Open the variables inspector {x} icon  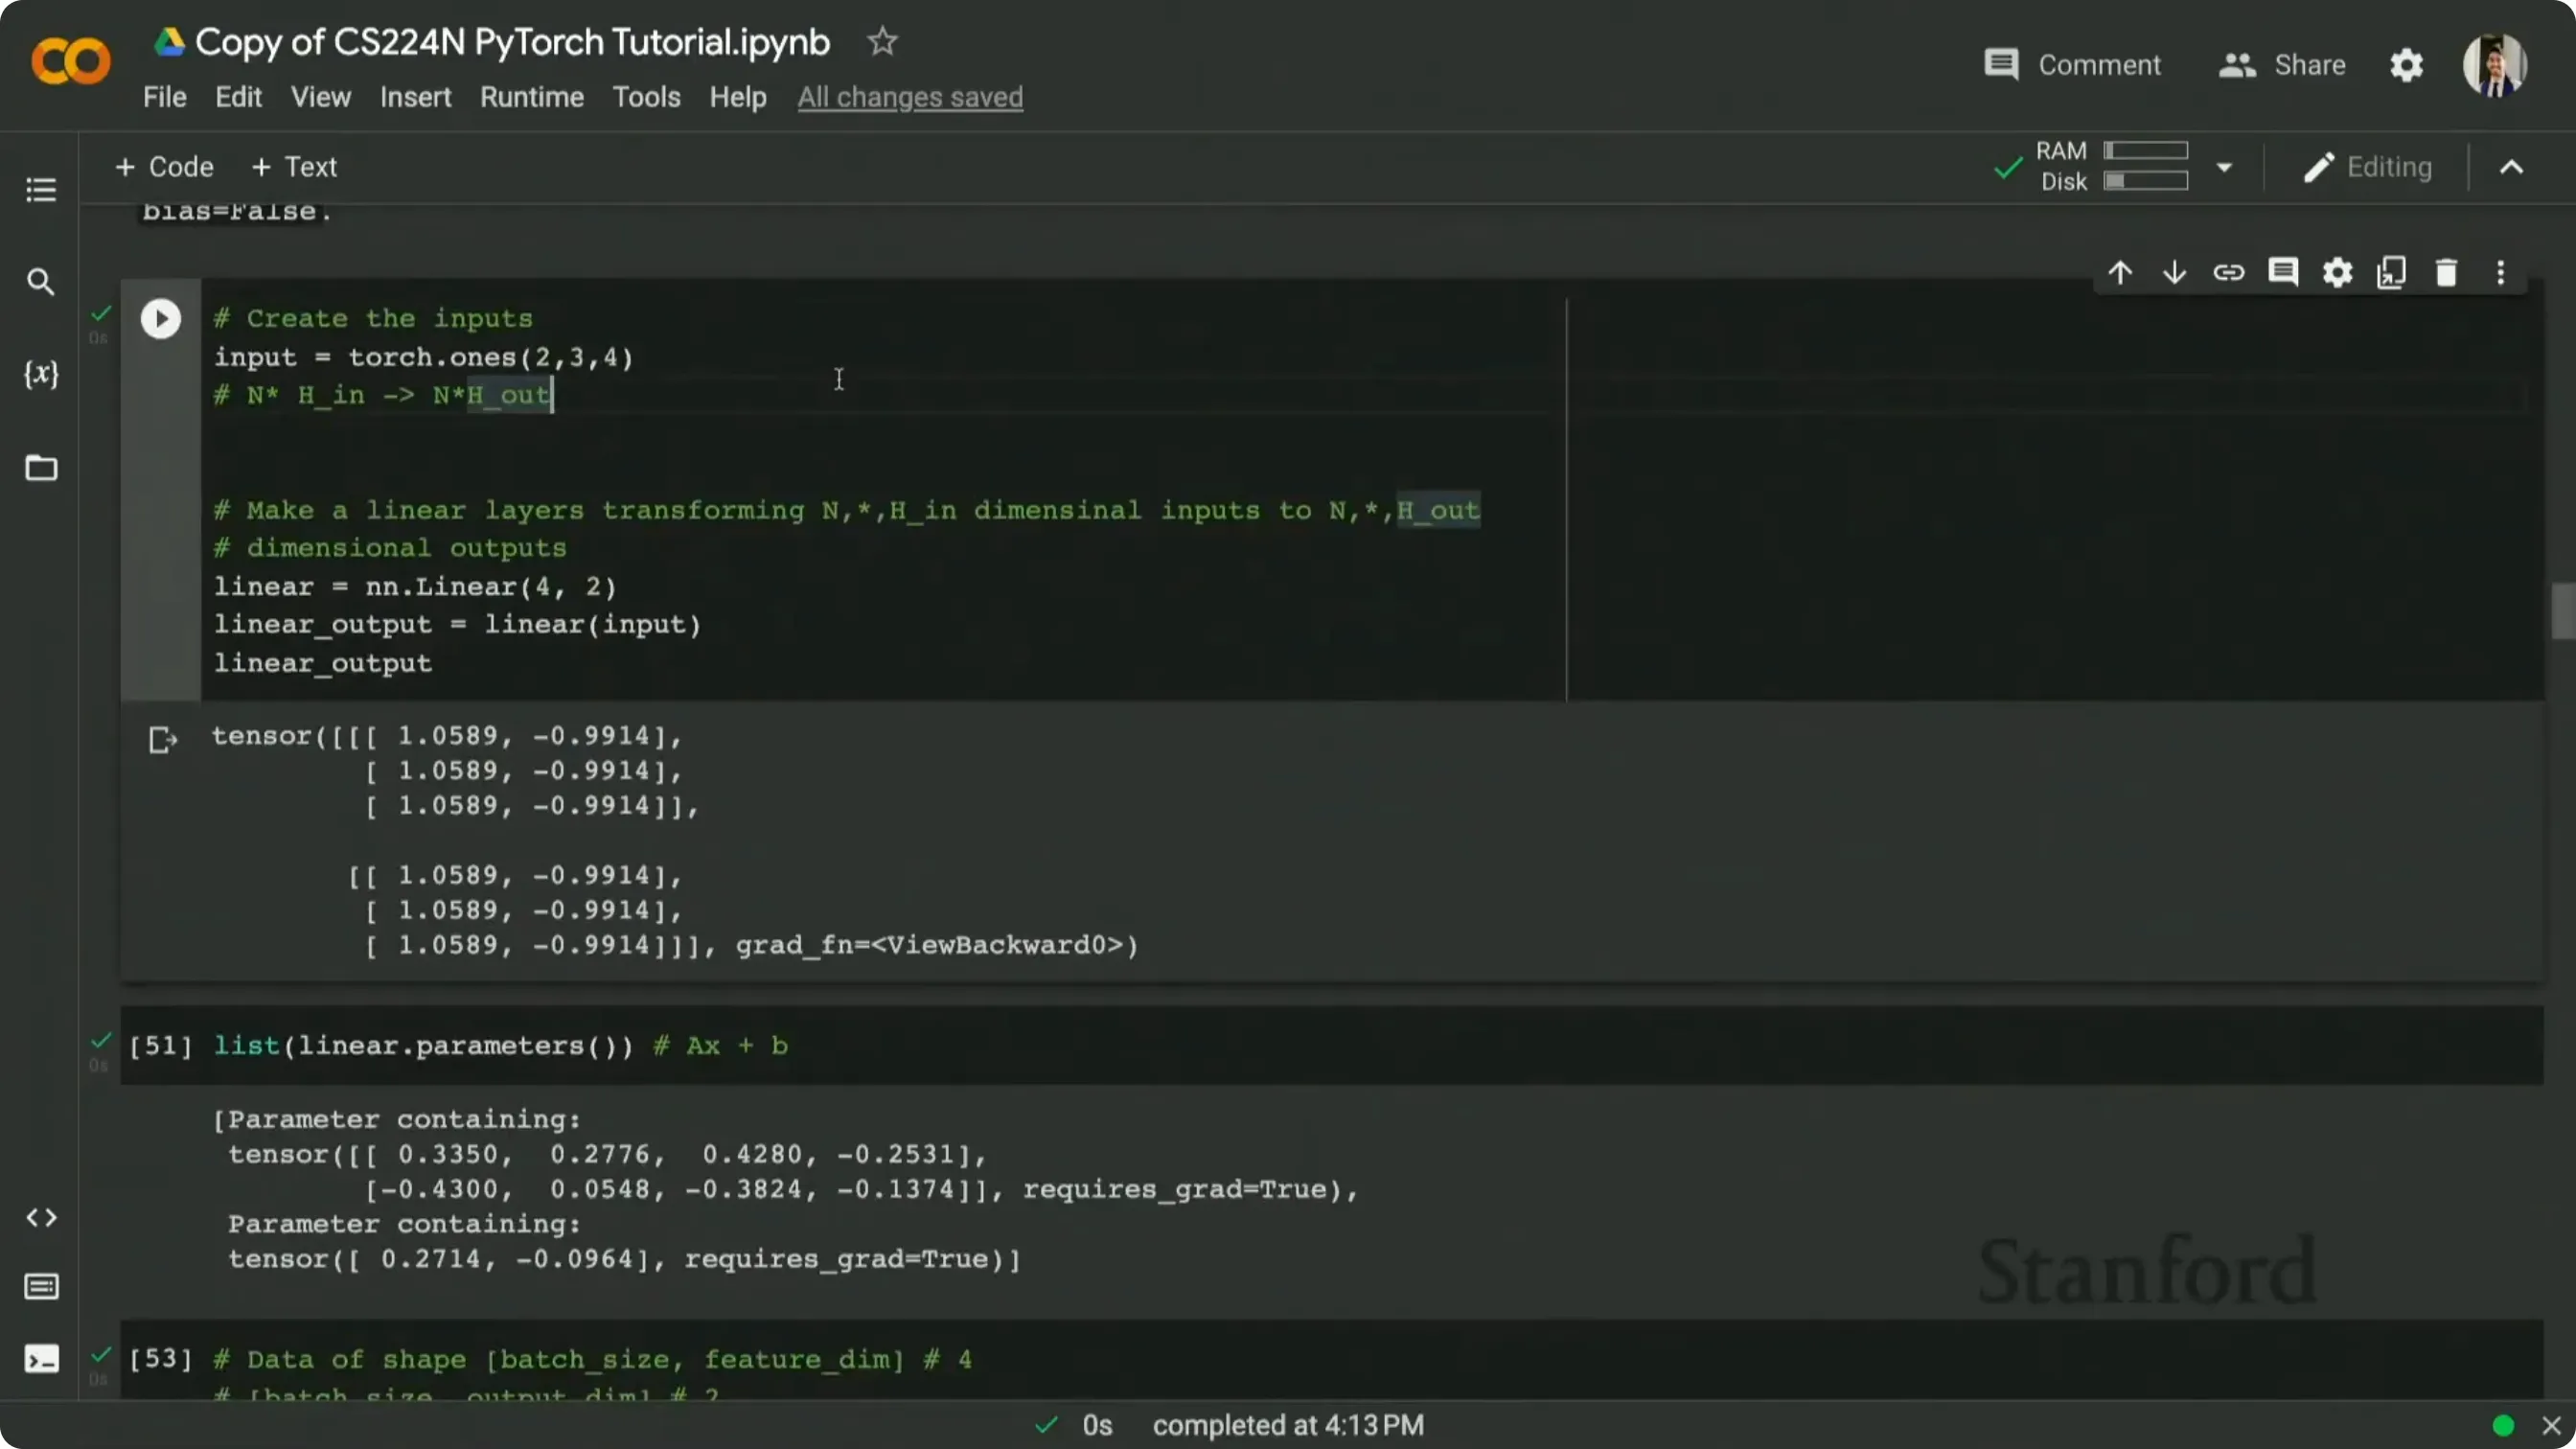click(41, 374)
